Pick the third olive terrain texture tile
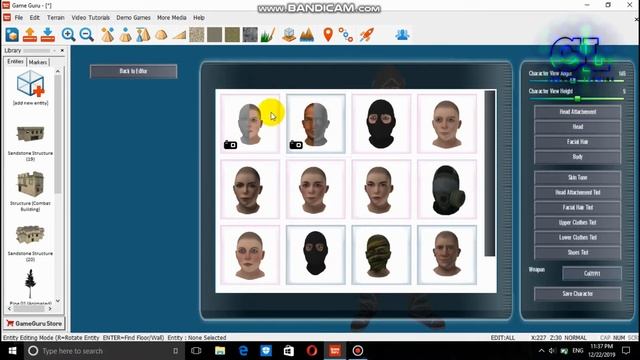 (232, 35)
